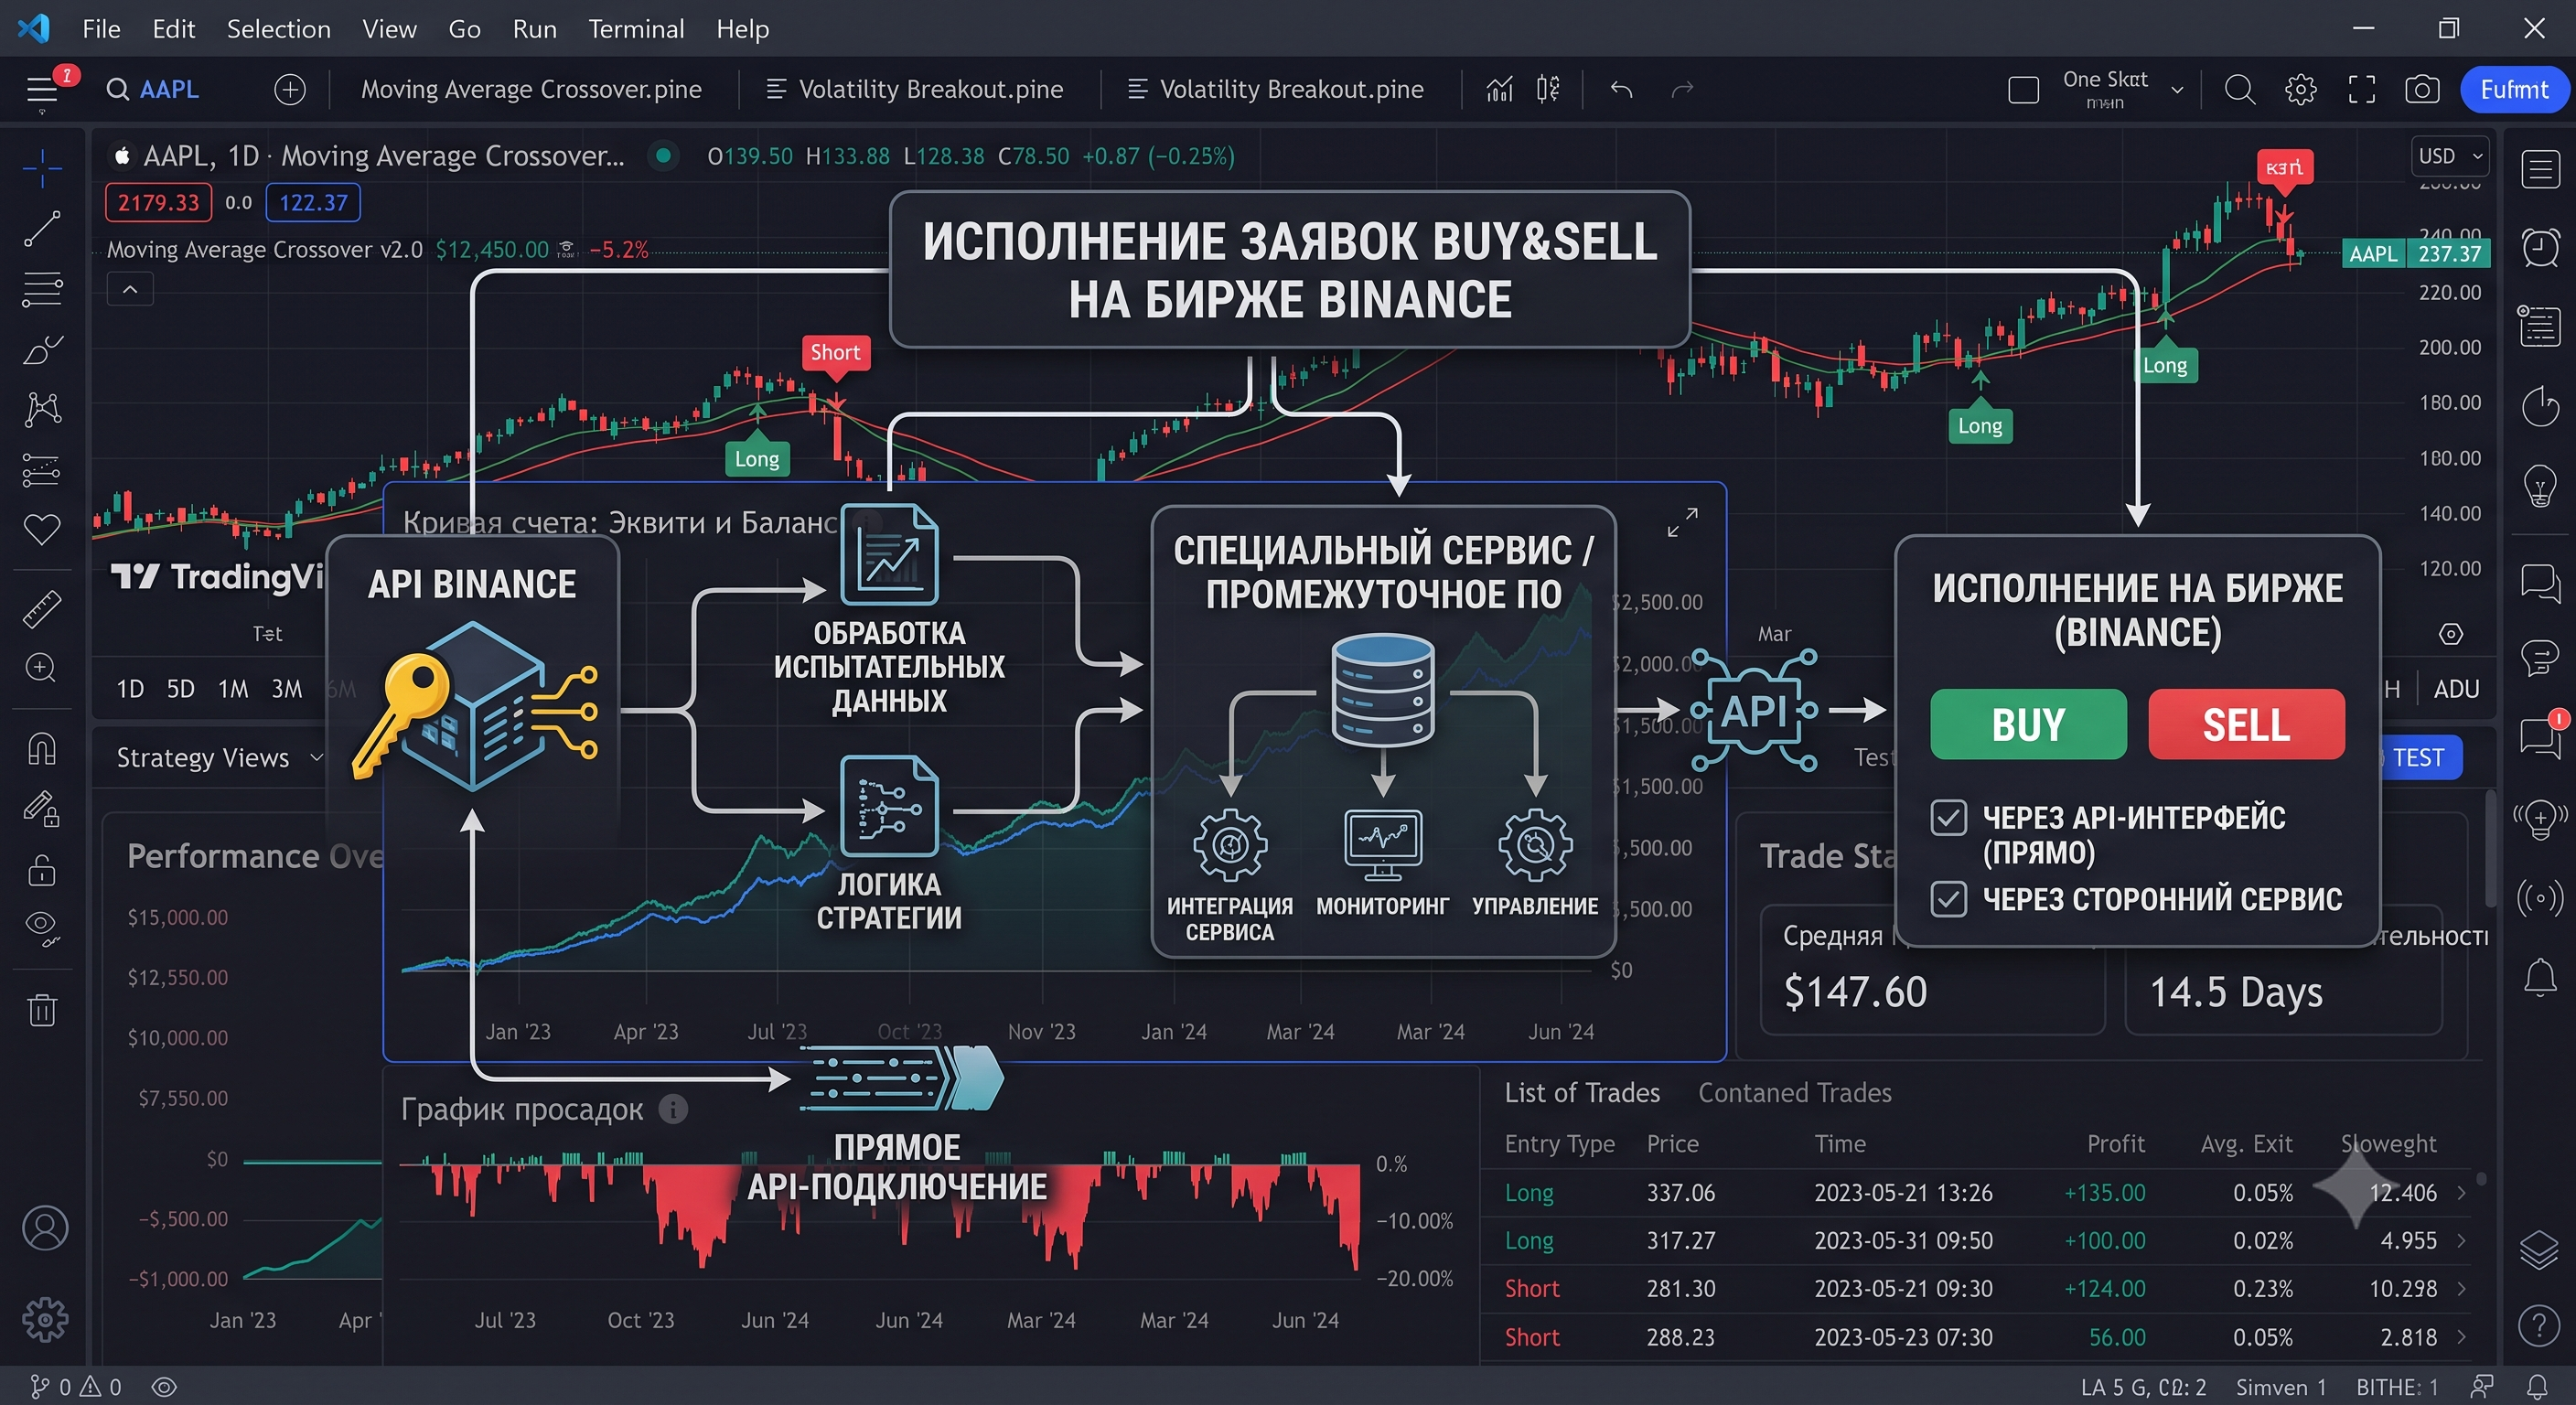Toggle the ЧЕРЕЗ API-ИНТЕРФЕЙС checkbox
Image resolution: width=2576 pixels, height=1405 pixels.
[x=1948, y=818]
